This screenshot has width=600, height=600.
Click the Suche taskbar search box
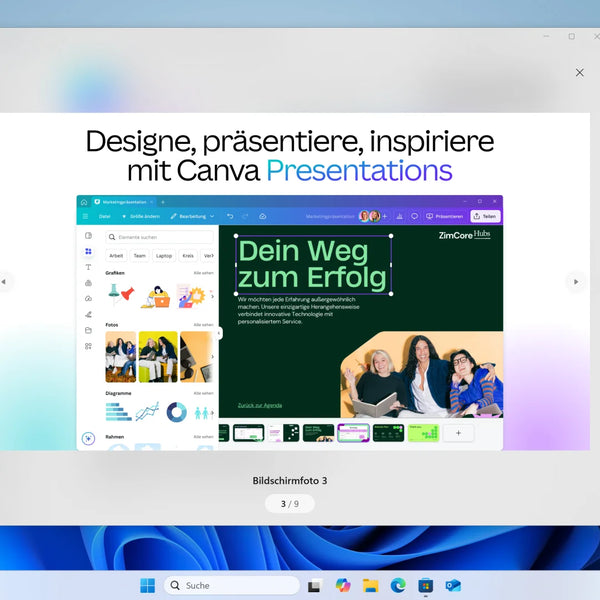232,585
